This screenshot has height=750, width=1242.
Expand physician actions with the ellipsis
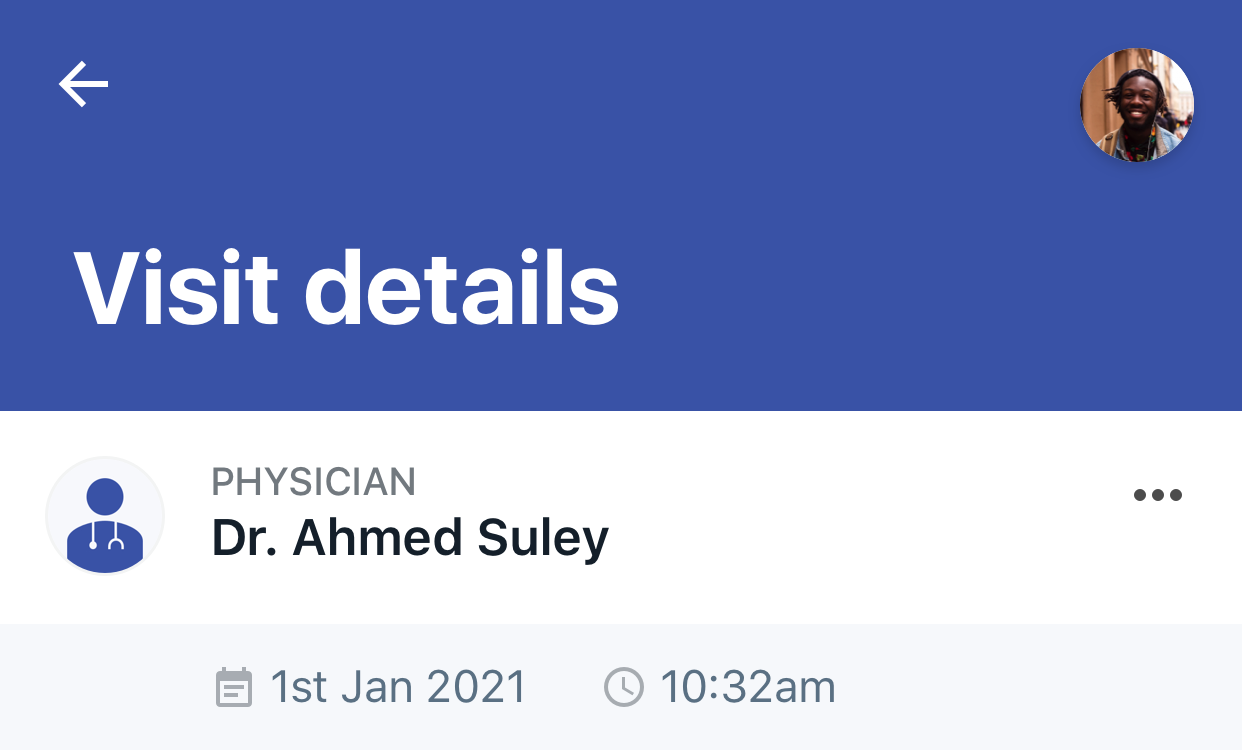[1158, 495]
